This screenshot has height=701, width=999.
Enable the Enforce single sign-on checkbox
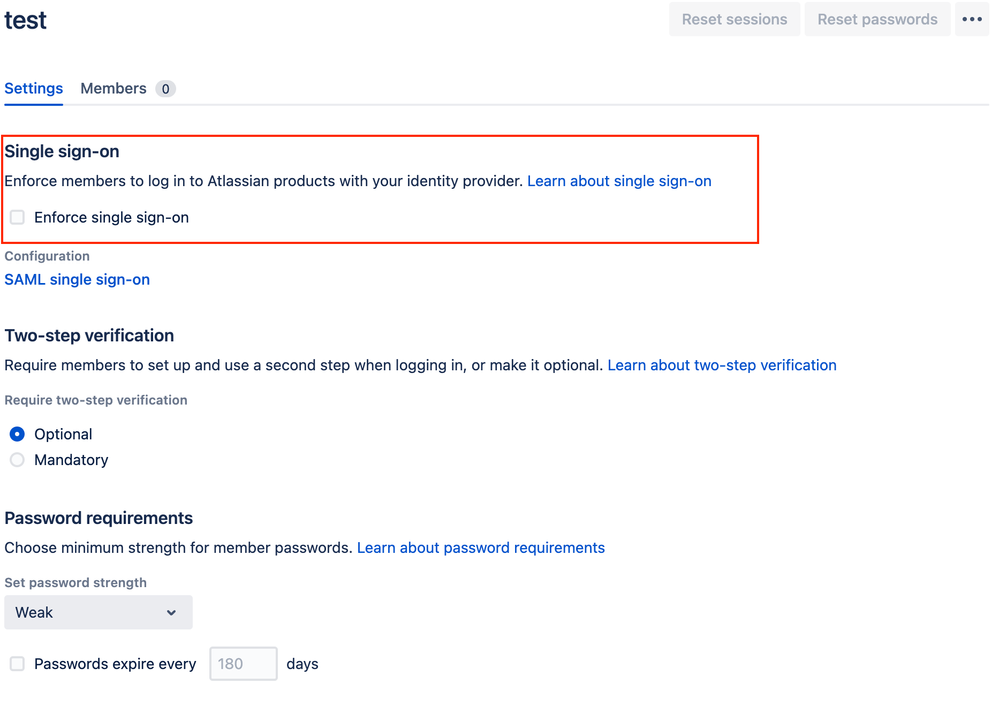[17, 217]
